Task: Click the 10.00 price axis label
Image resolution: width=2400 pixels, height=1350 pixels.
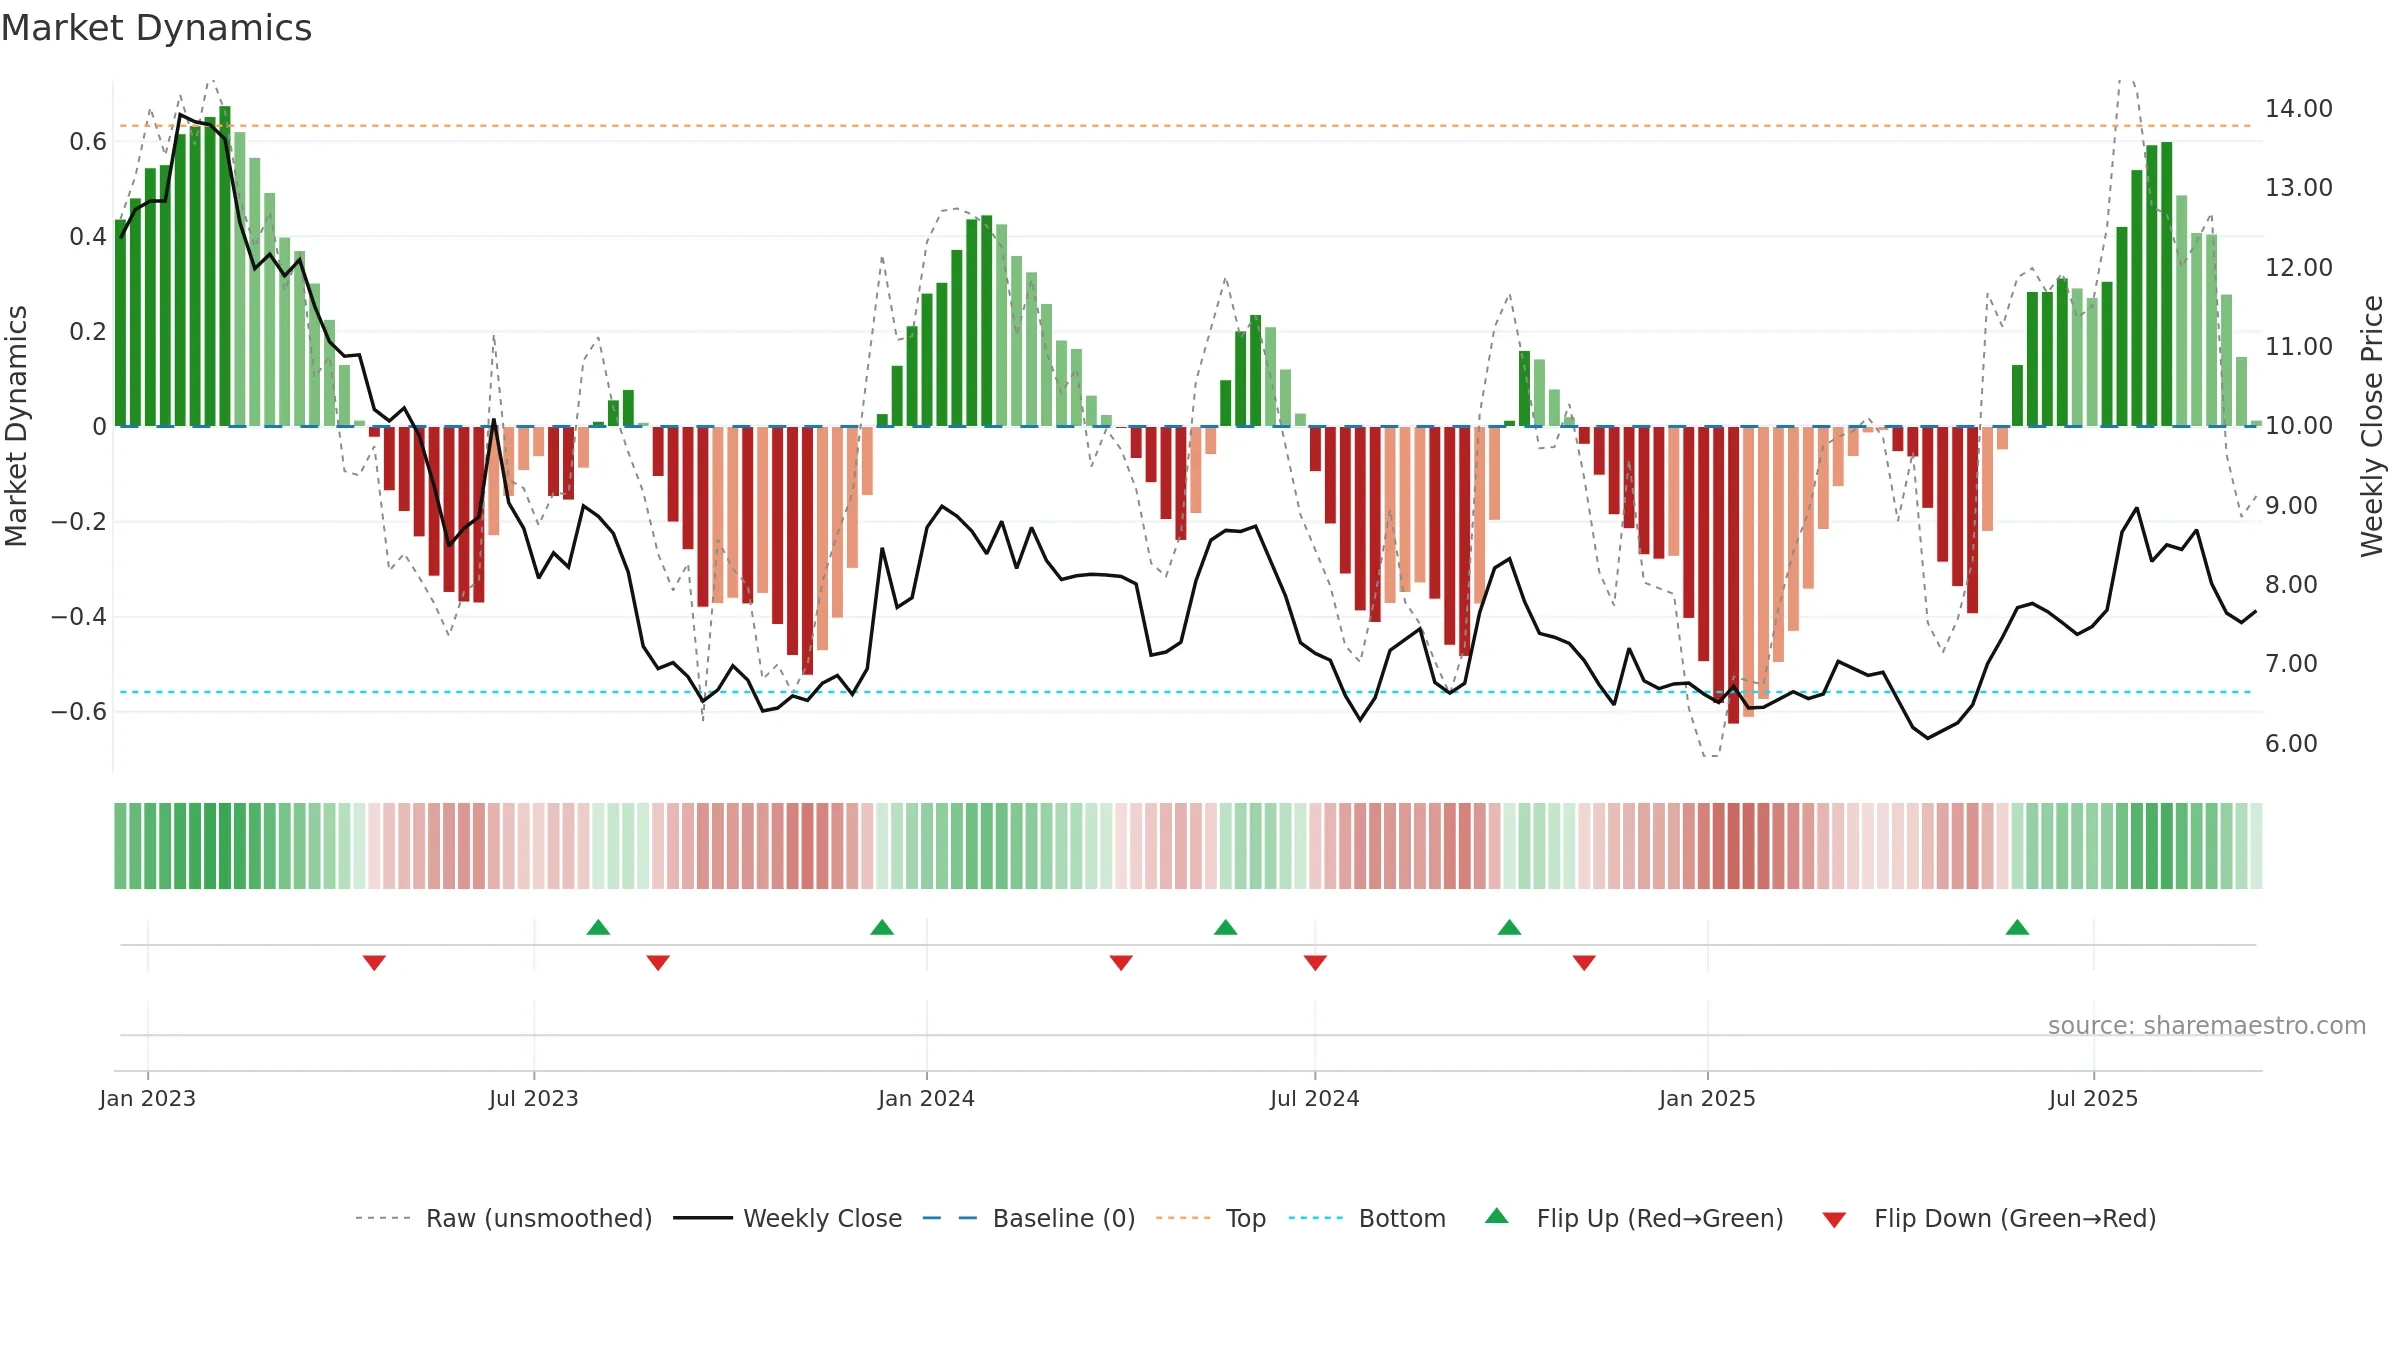Action: (x=2299, y=425)
